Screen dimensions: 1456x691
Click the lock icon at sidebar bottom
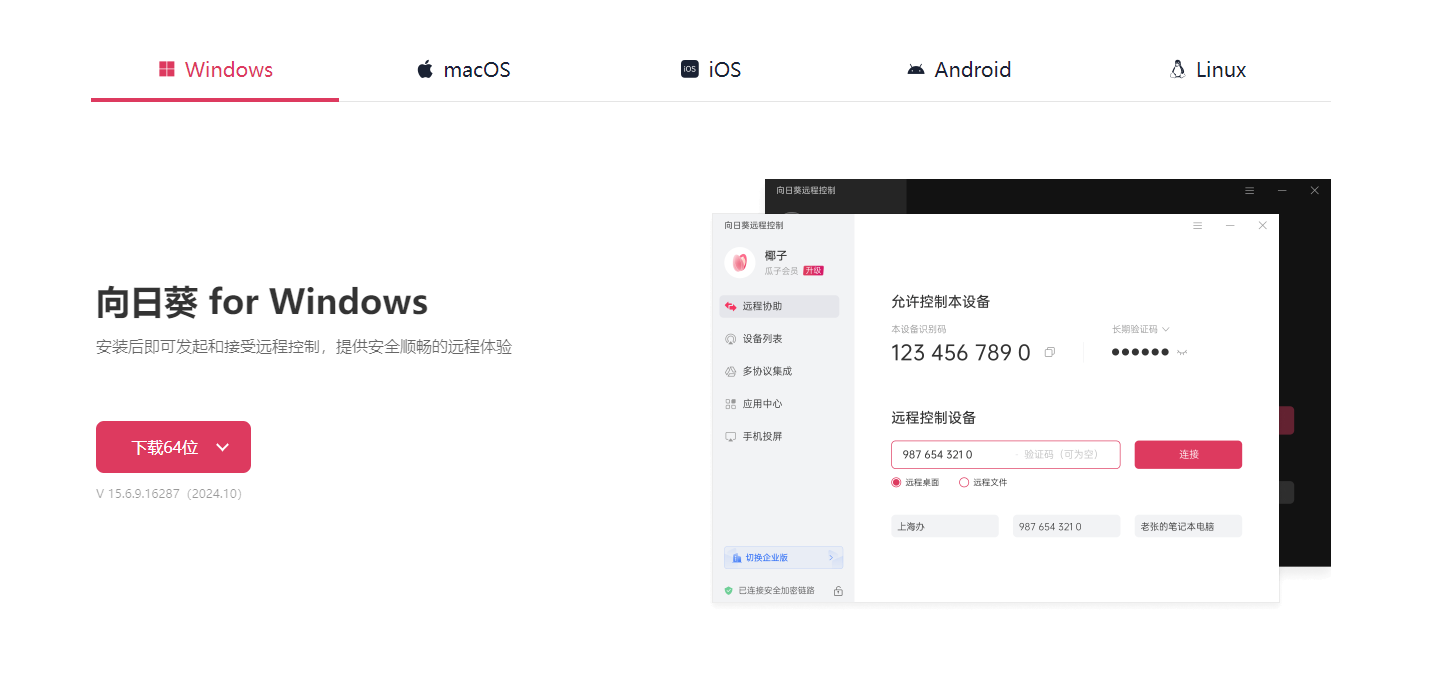click(x=838, y=591)
